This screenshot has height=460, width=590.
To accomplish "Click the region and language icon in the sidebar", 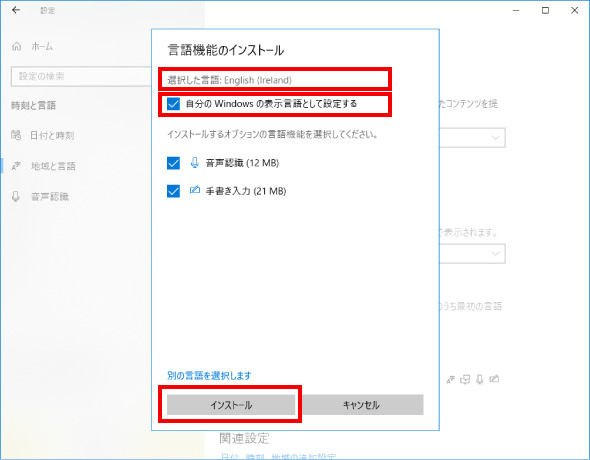I will pos(16,166).
